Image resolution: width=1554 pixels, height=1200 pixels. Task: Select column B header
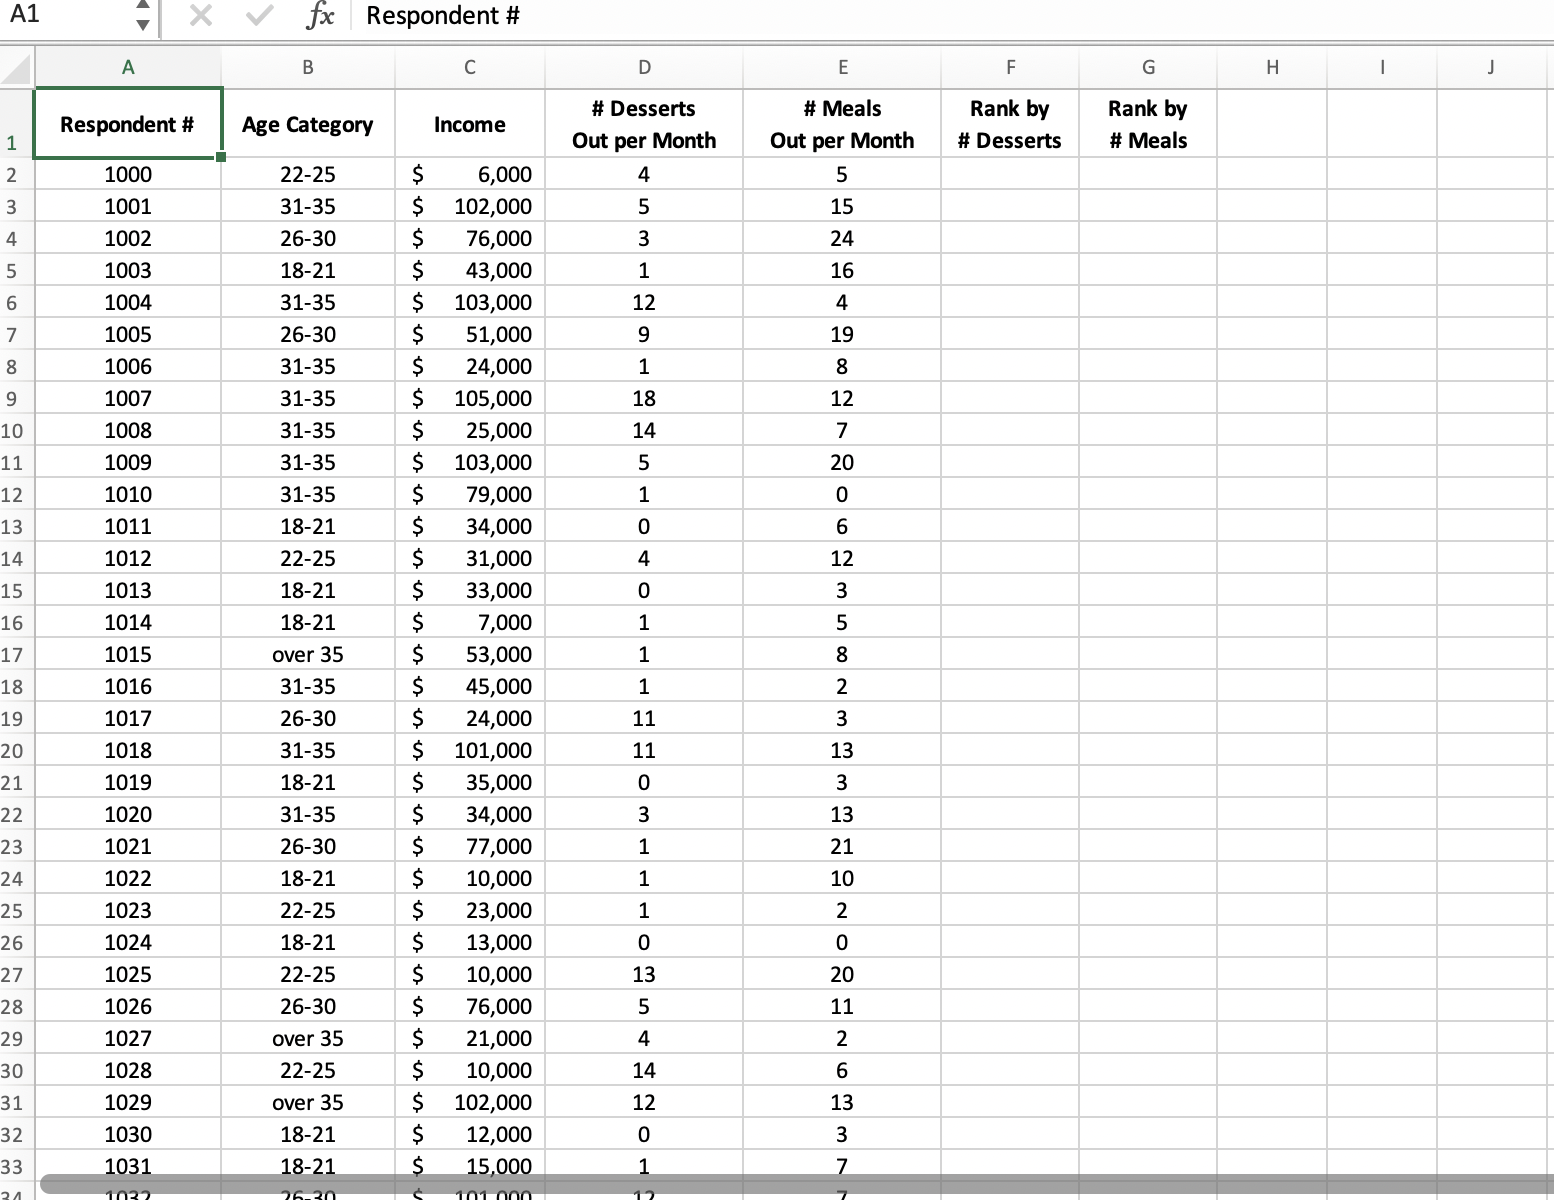[308, 68]
